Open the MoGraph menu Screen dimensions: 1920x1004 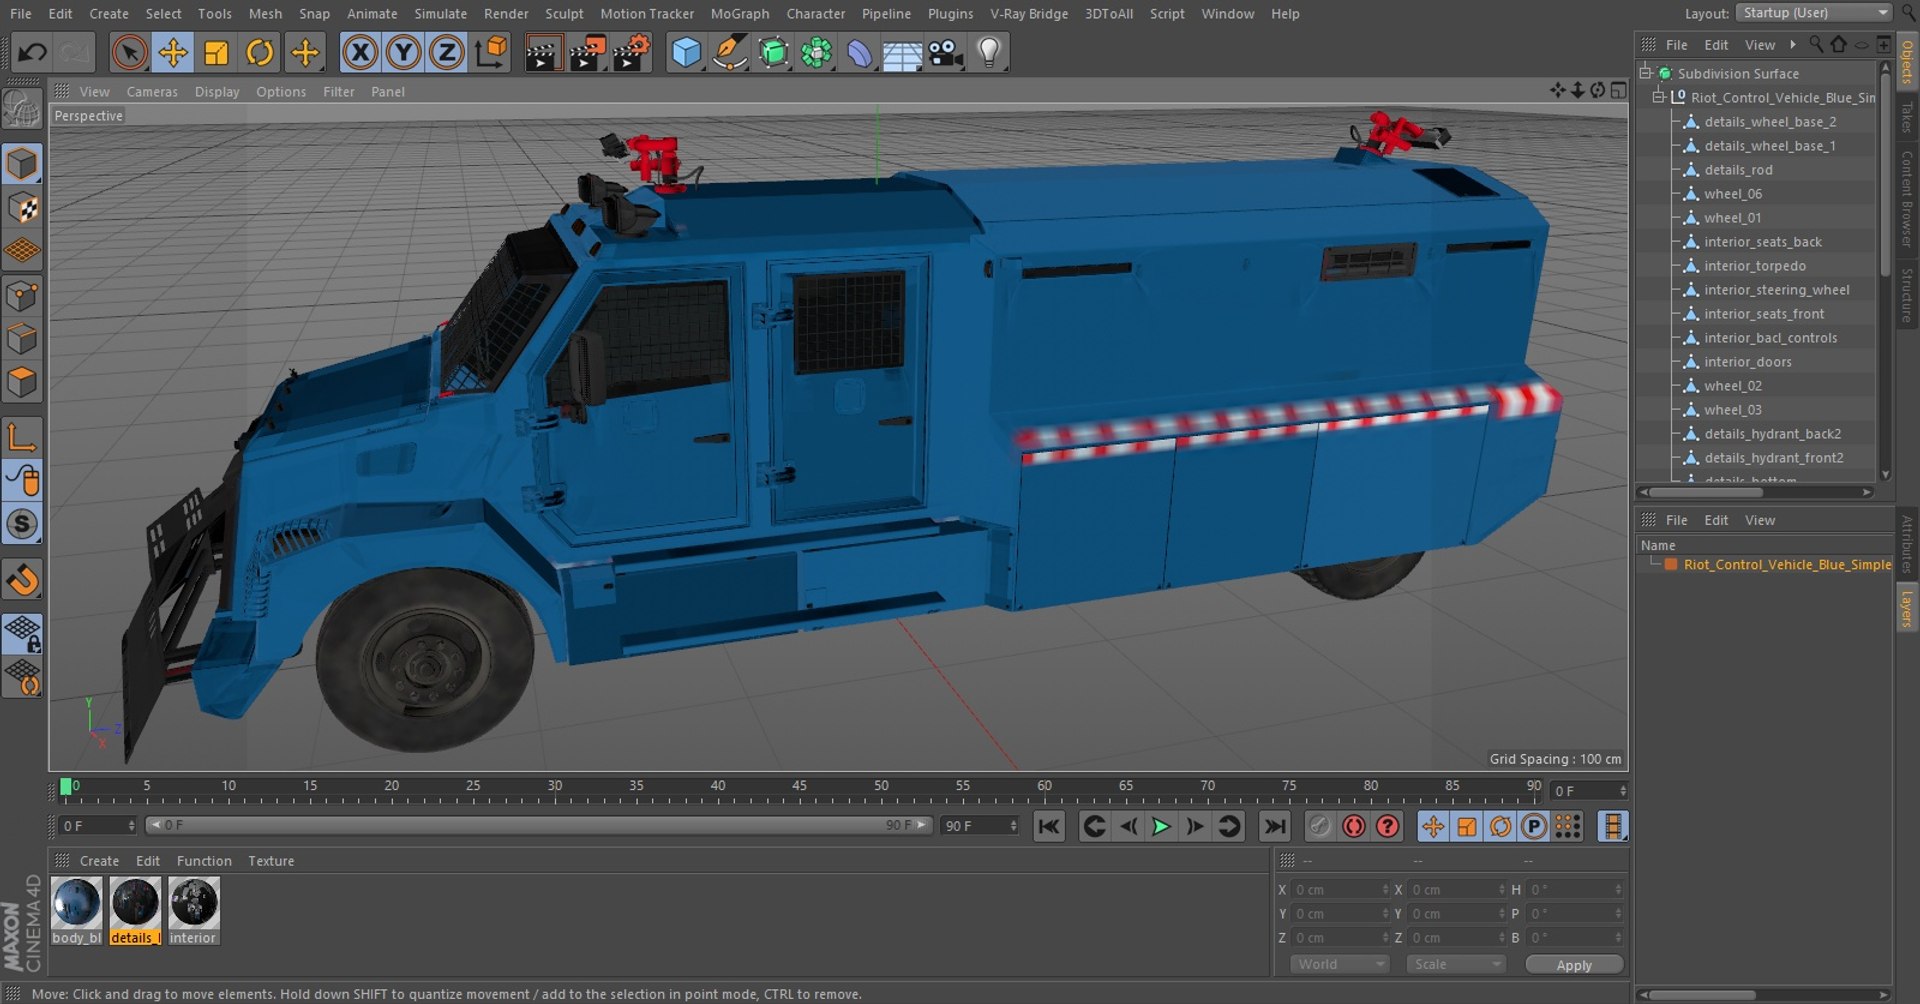click(x=740, y=14)
